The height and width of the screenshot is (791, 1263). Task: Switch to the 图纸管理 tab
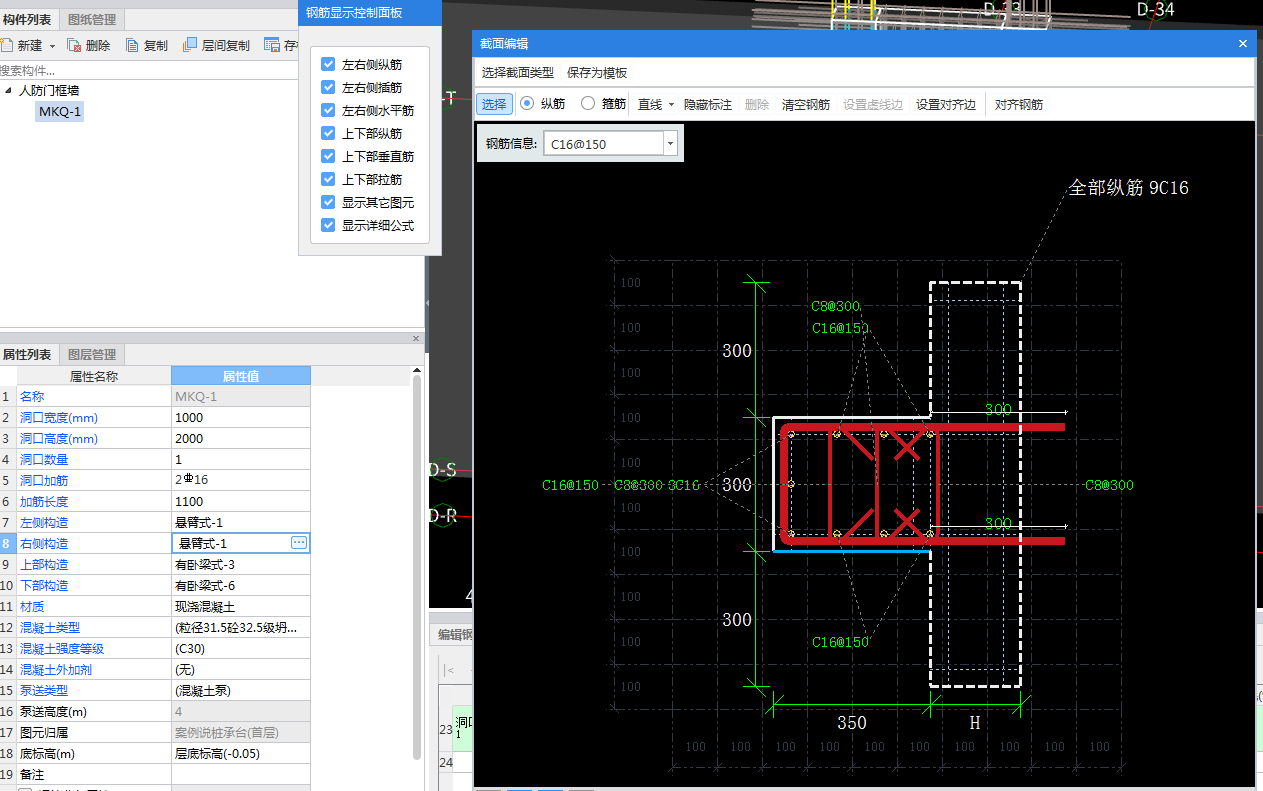[x=91, y=19]
